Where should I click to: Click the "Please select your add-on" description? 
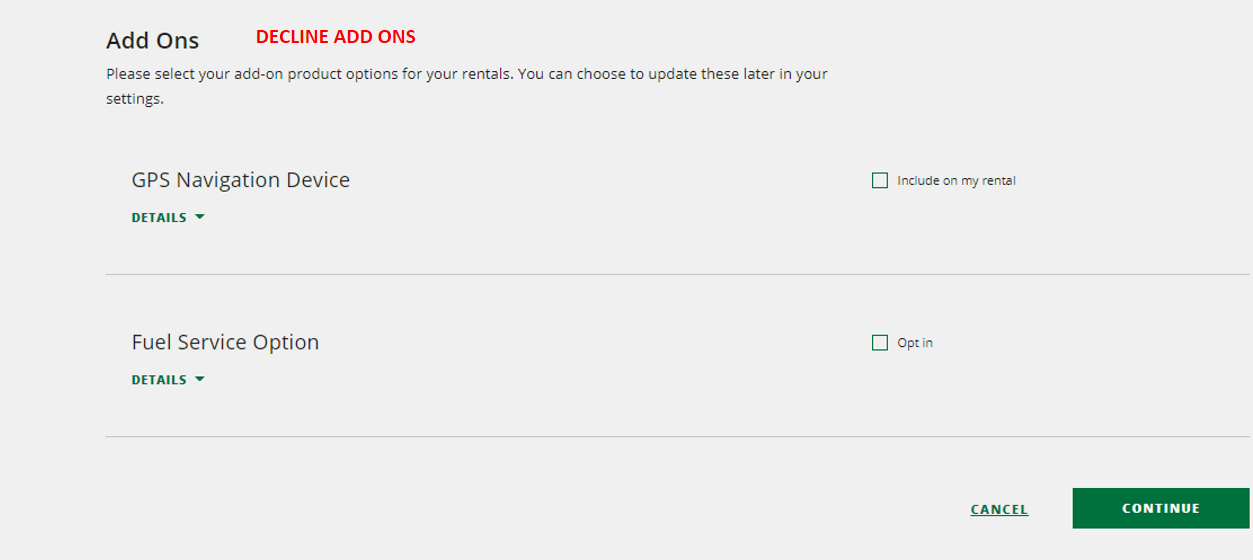pyautogui.click(x=467, y=86)
